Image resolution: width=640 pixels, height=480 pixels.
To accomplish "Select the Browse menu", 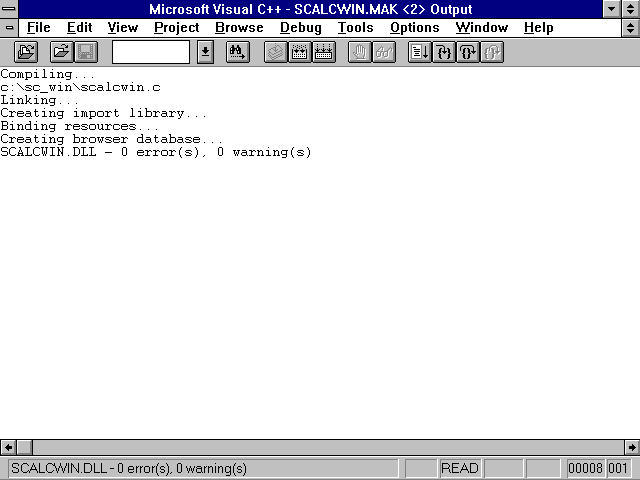I will (x=239, y=28).
